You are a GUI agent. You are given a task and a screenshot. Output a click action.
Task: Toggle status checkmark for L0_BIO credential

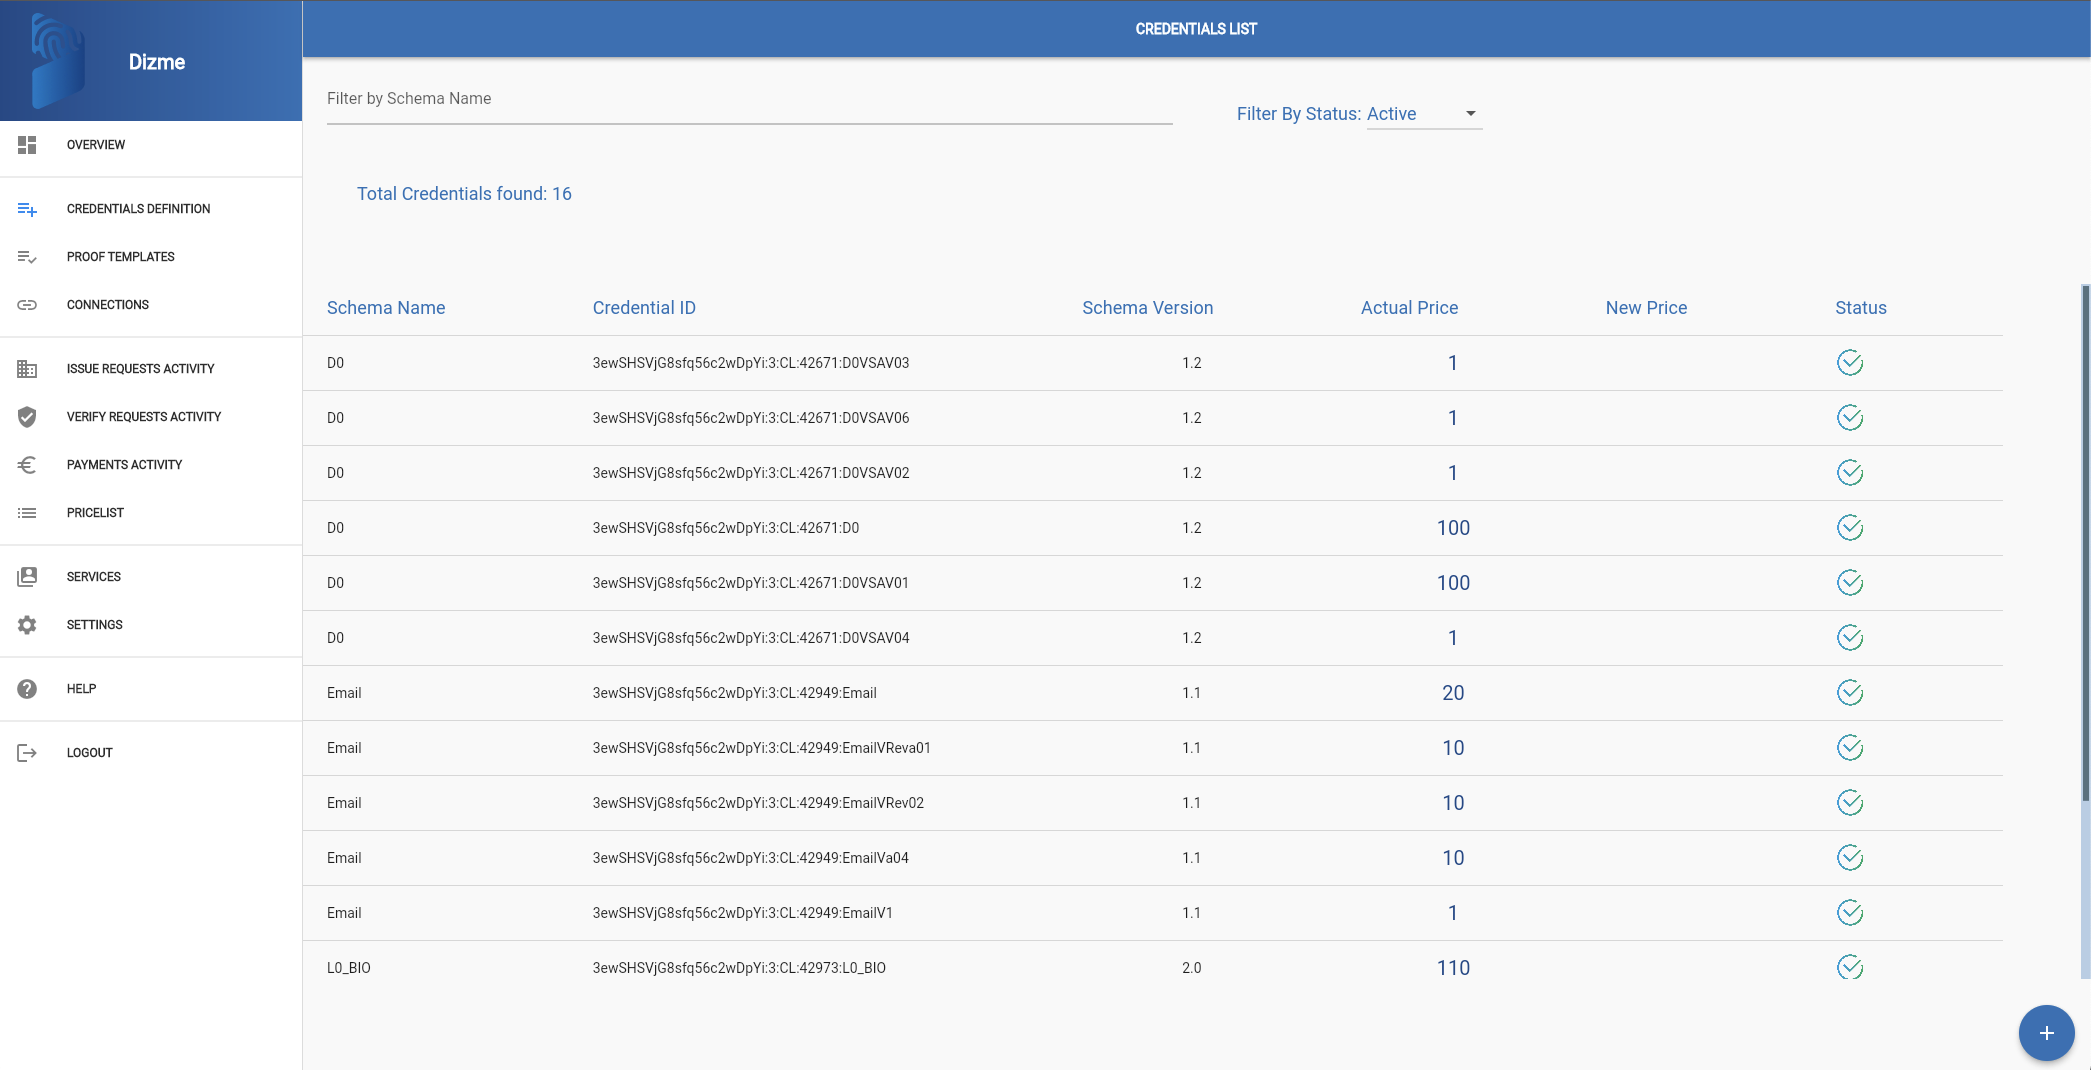coord(1850,967)
